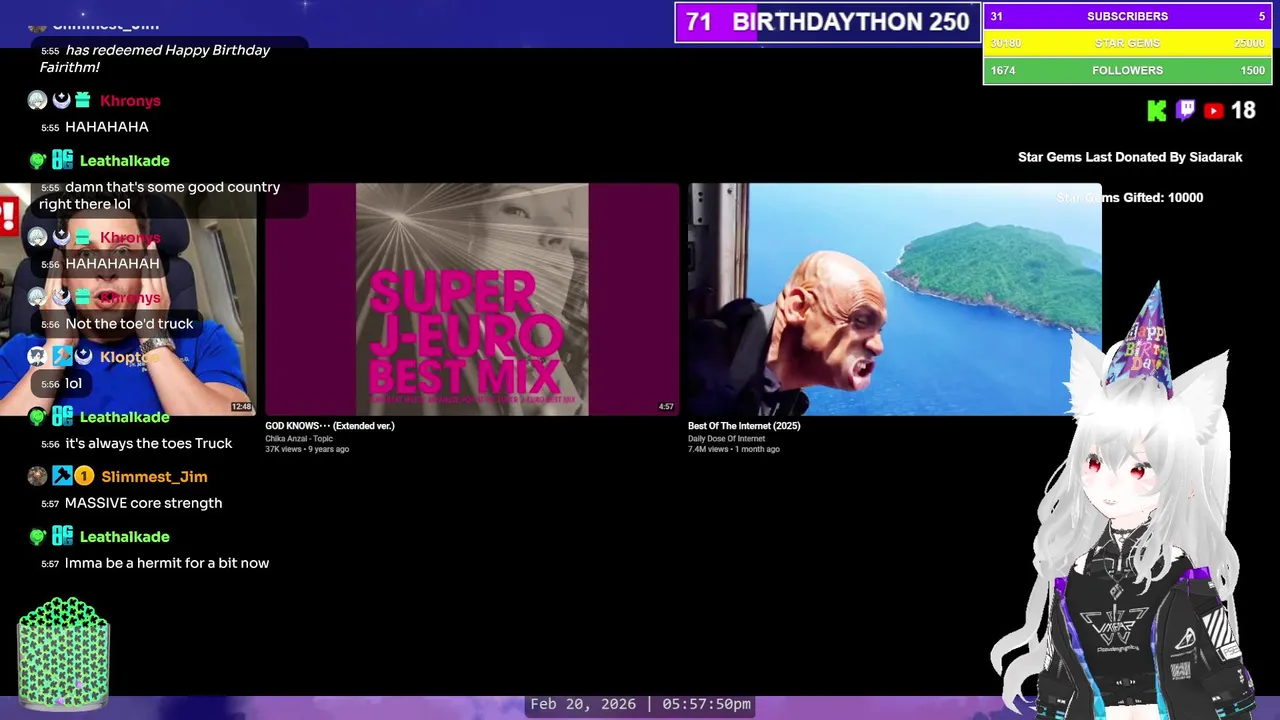Click the green Kick platform icon
1280x720 pixels.
tap(1157, 111)
